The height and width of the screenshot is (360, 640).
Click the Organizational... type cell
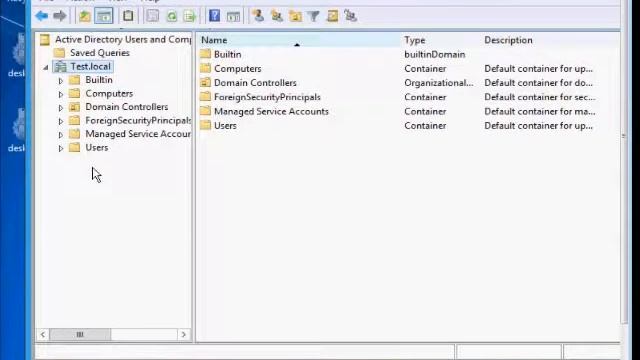point(439,83)
